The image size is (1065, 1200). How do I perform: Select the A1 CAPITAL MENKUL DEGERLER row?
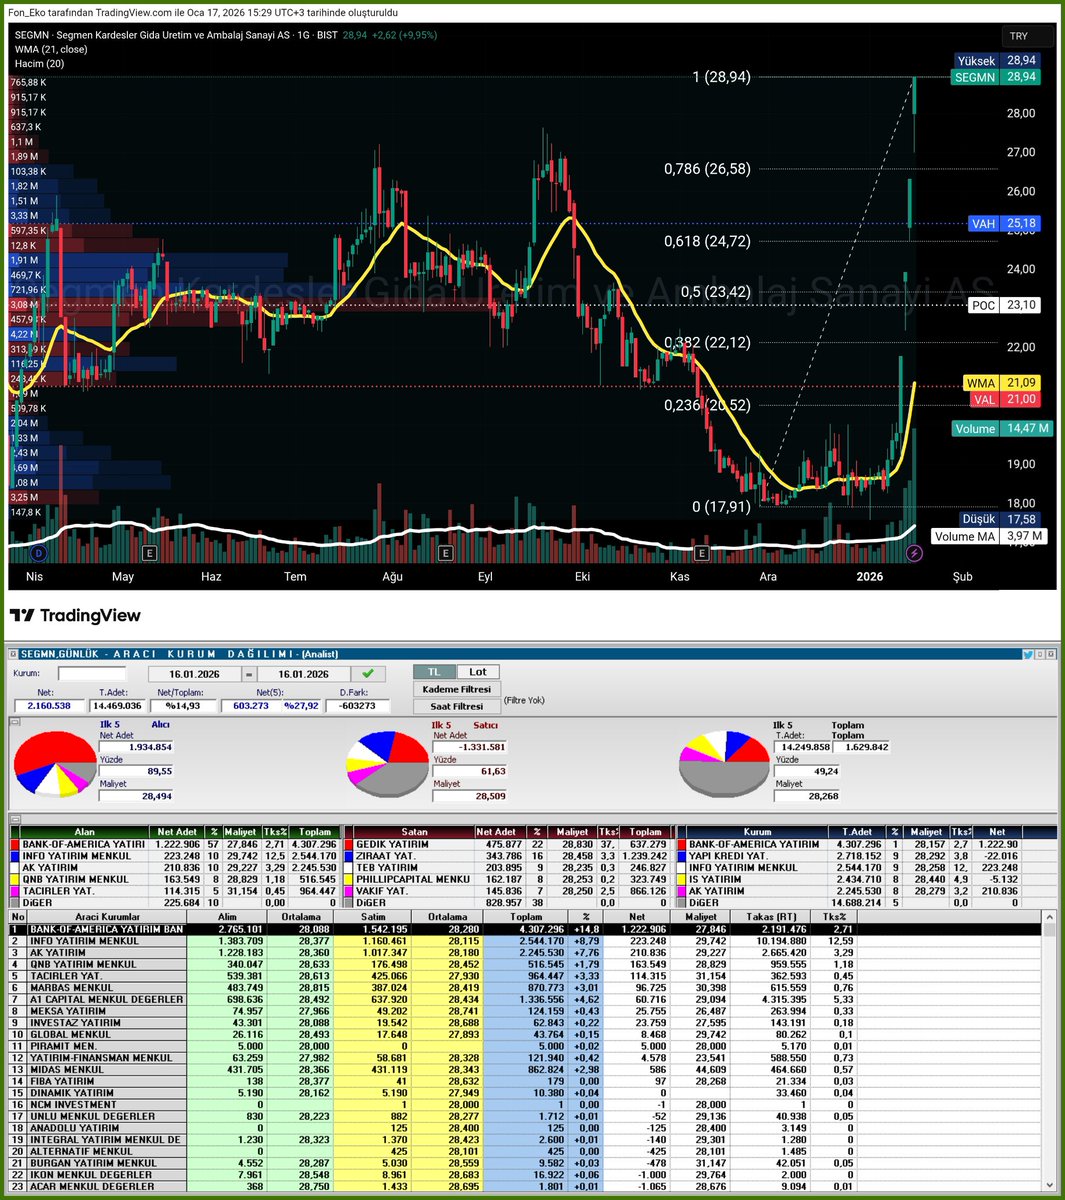525,999
